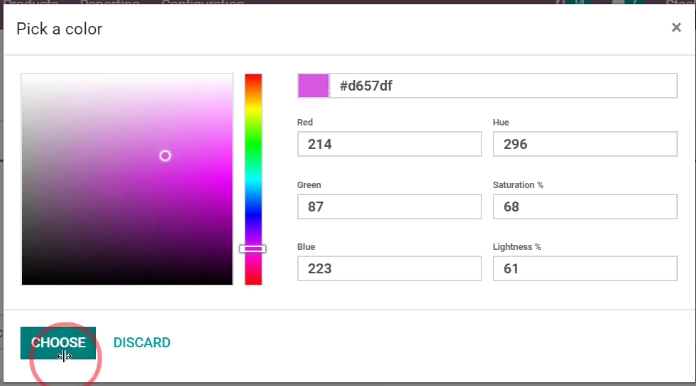Select yellow on the hue strip
The image size is (696, 386).
(253, 110)
